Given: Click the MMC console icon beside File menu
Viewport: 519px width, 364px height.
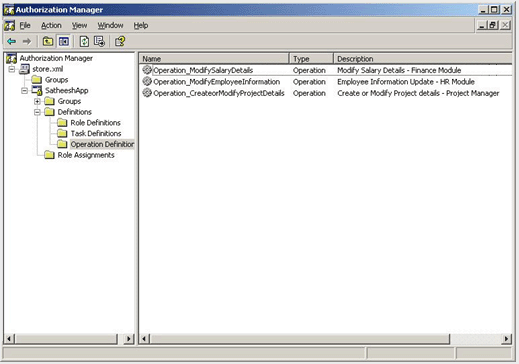Looking at the screenshot, I should pos(10,26).
